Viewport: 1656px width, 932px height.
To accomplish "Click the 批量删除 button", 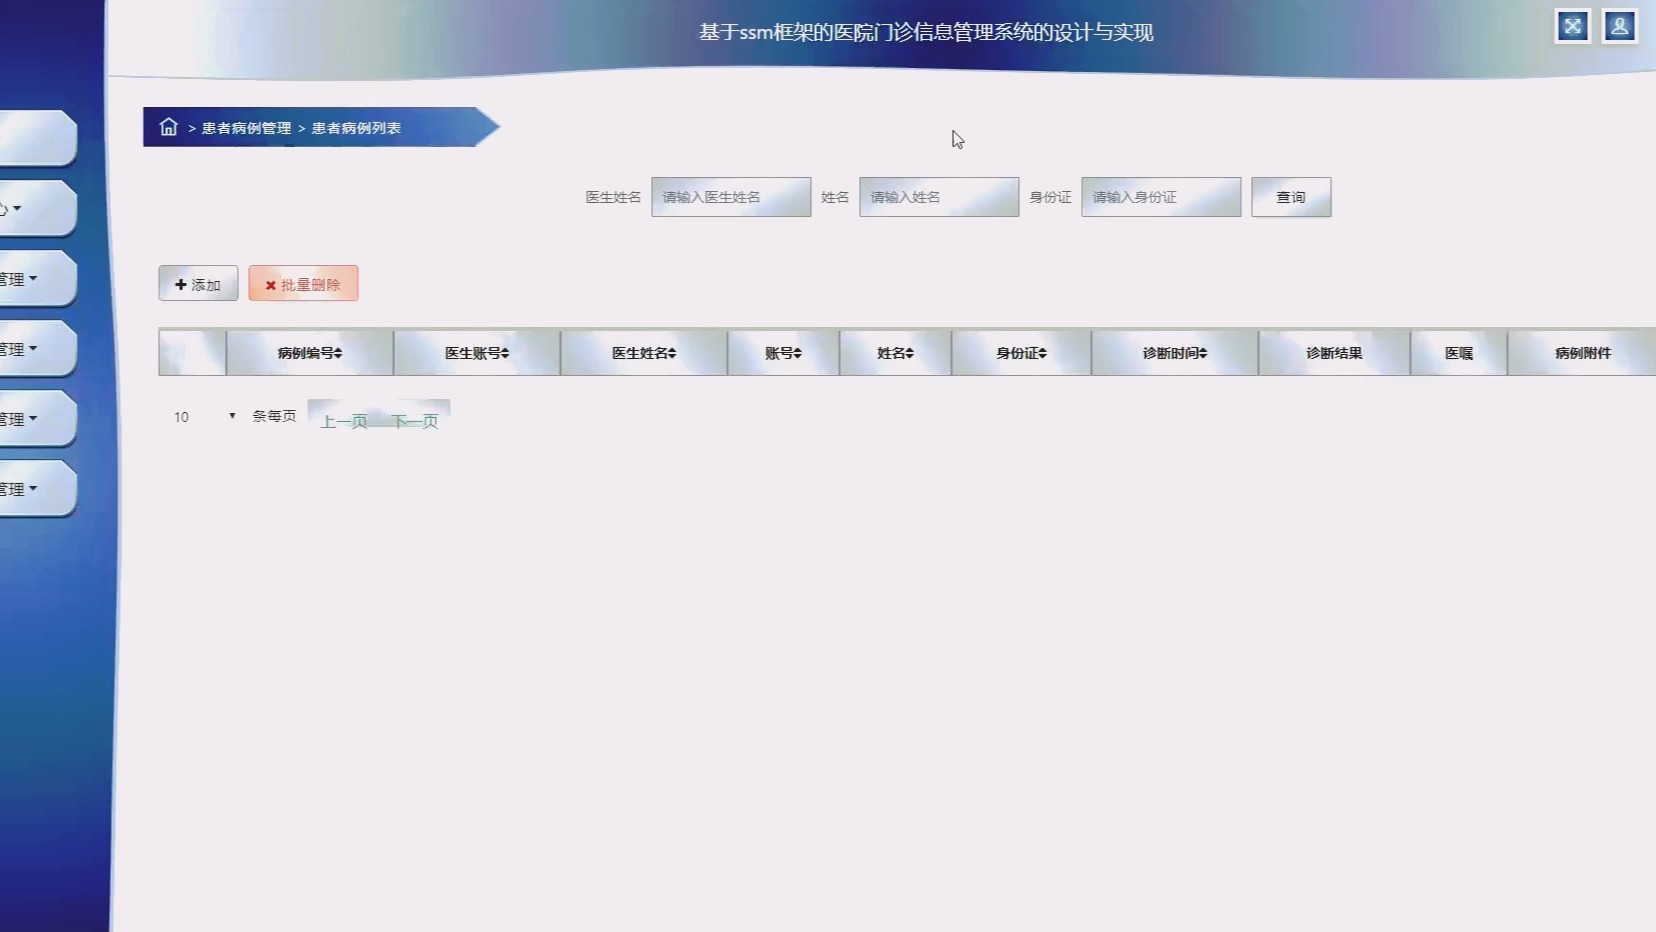I will (303, 284).
